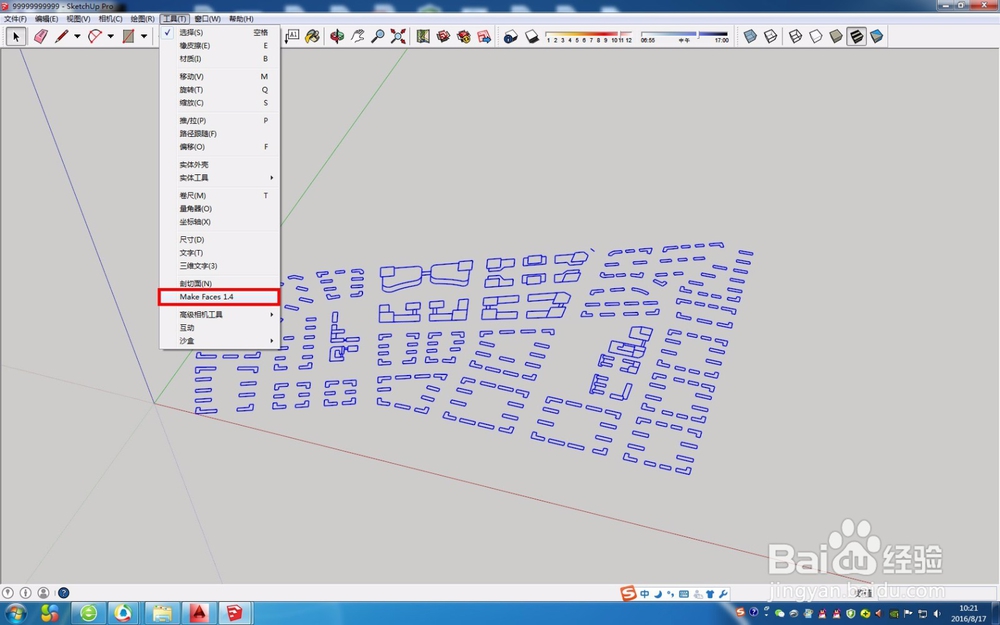Click the credits info status bar icon

[26, 592]
